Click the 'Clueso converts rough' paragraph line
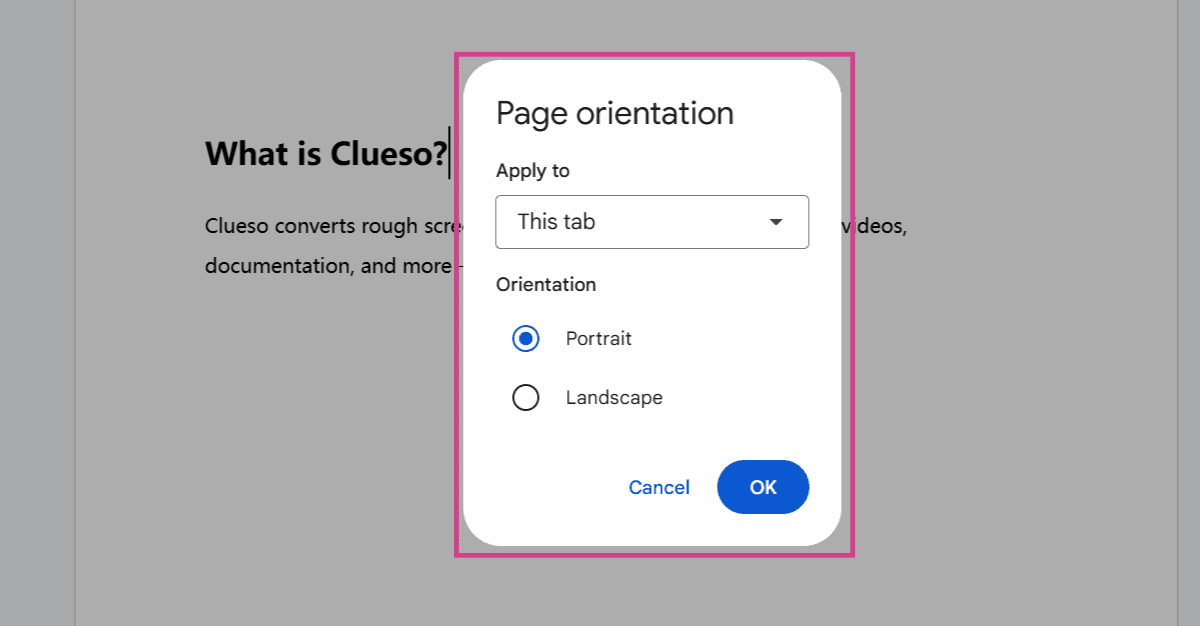Viewport: 1200px width, 626px height. 334,226
